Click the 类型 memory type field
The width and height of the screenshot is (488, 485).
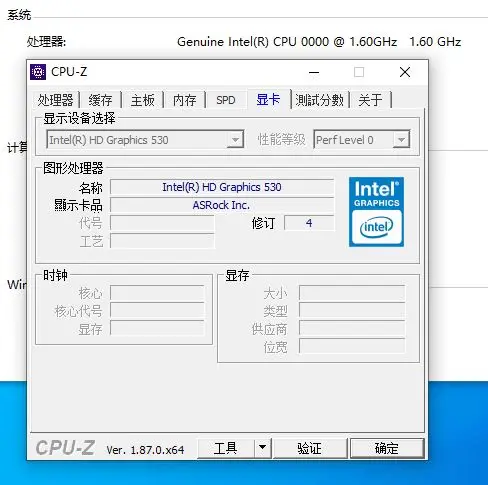352,311
